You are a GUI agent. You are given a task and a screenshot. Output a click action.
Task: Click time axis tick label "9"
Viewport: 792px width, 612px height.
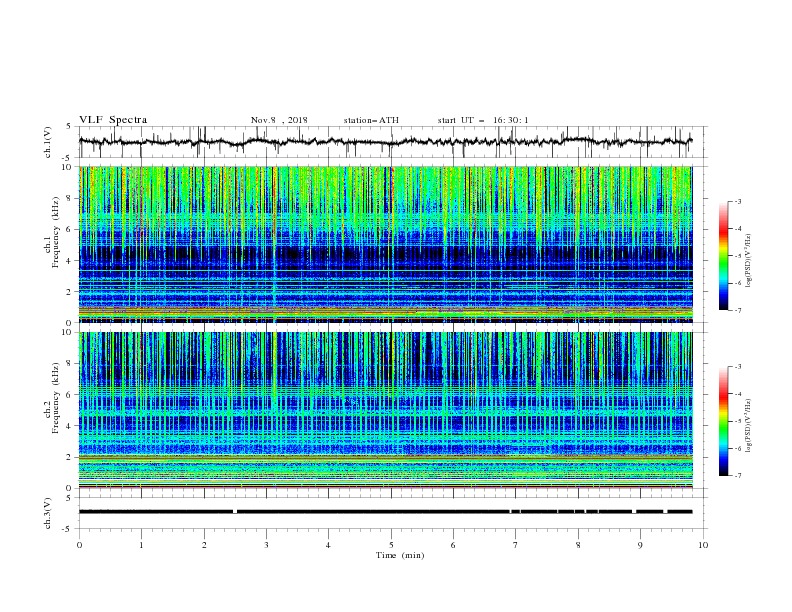(640, 545)
